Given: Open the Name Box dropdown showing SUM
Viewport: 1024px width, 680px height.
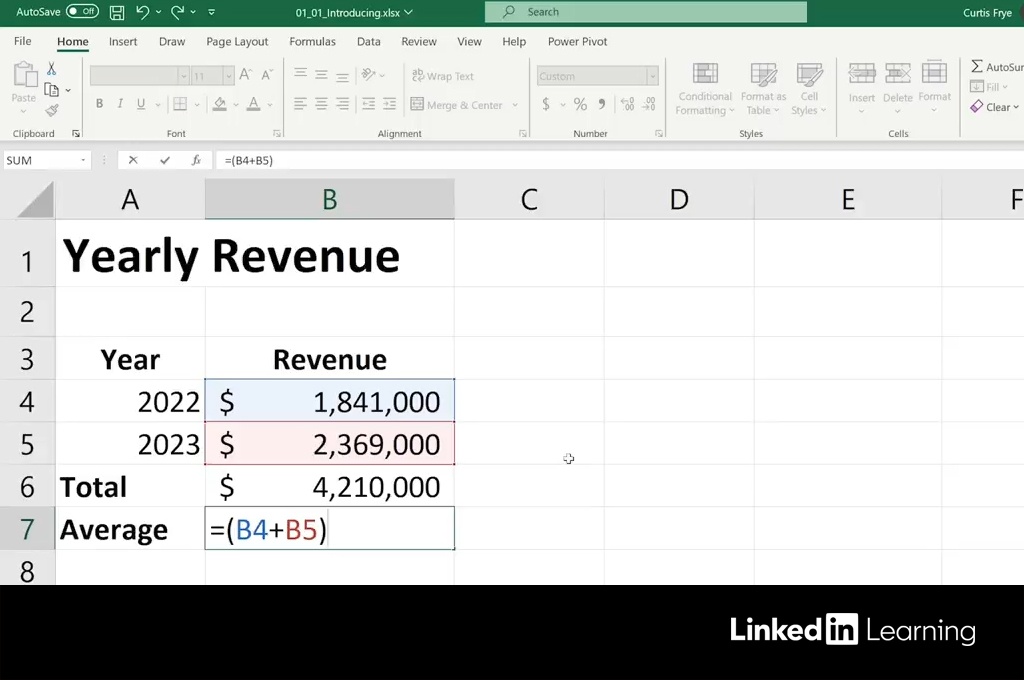Looking at the screenshot, I should pyautogui.click(x=83, y=160).
